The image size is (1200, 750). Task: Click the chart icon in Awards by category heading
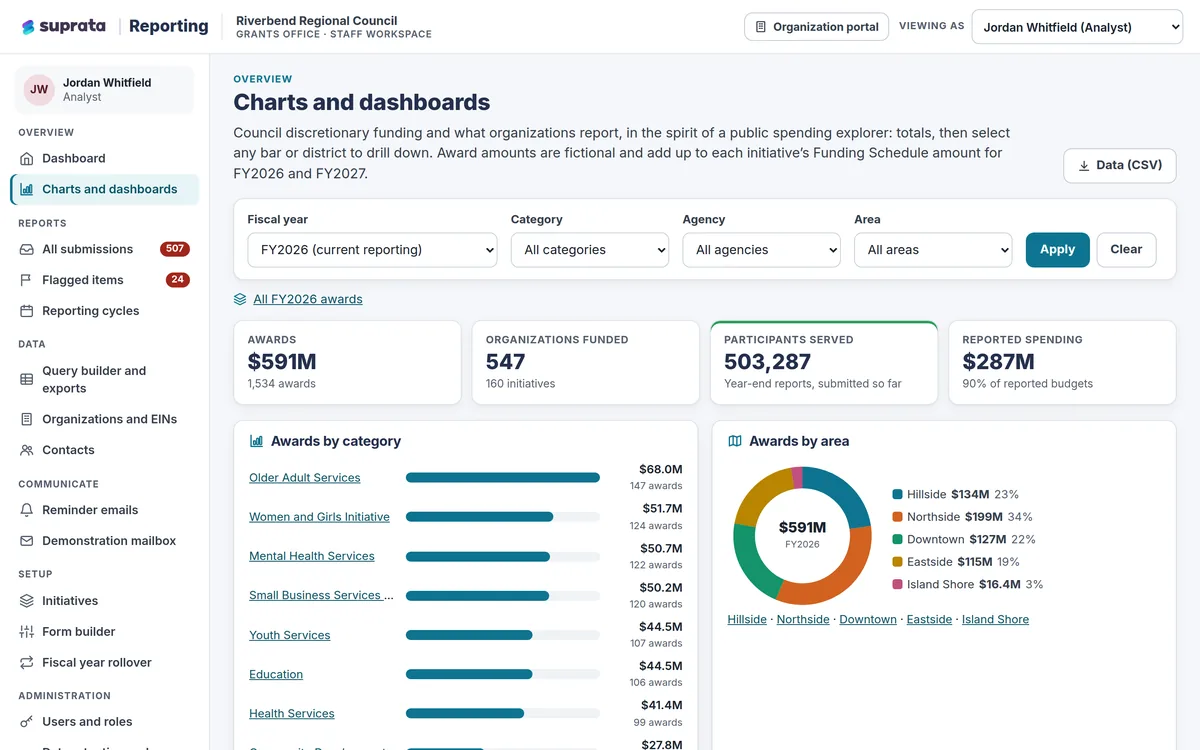(257, 441)
